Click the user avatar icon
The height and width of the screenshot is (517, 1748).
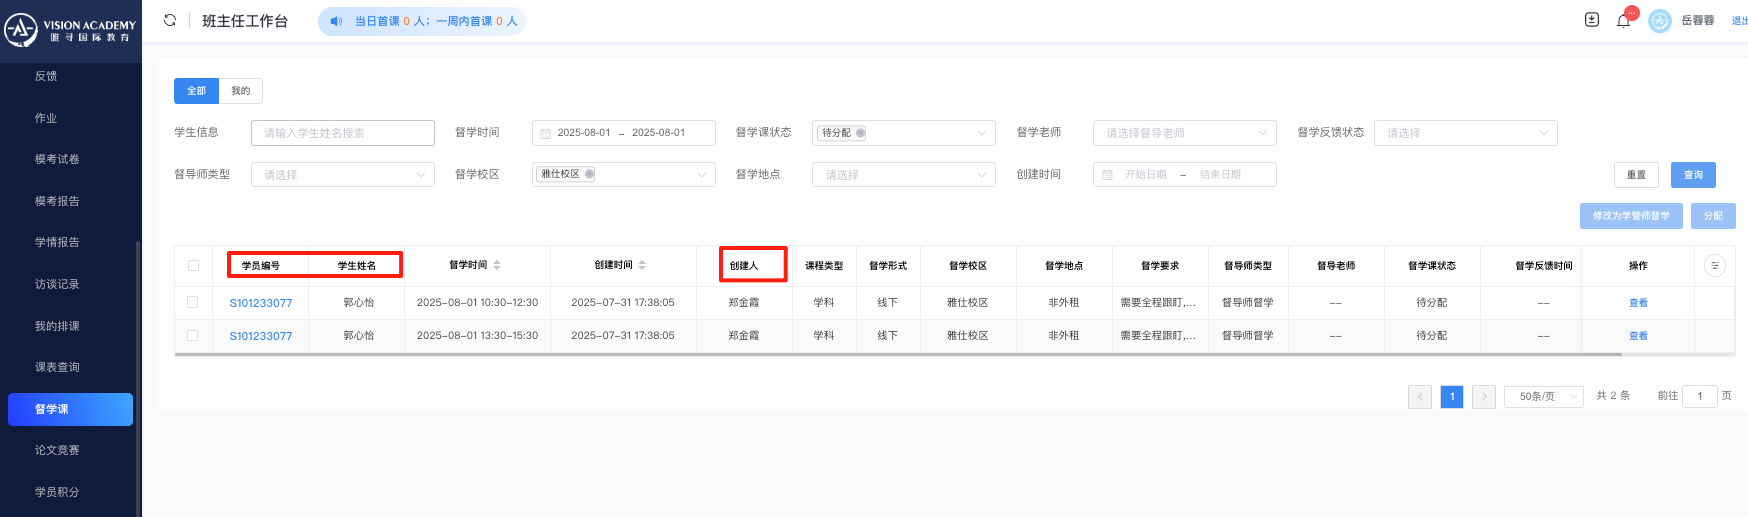1660,21
